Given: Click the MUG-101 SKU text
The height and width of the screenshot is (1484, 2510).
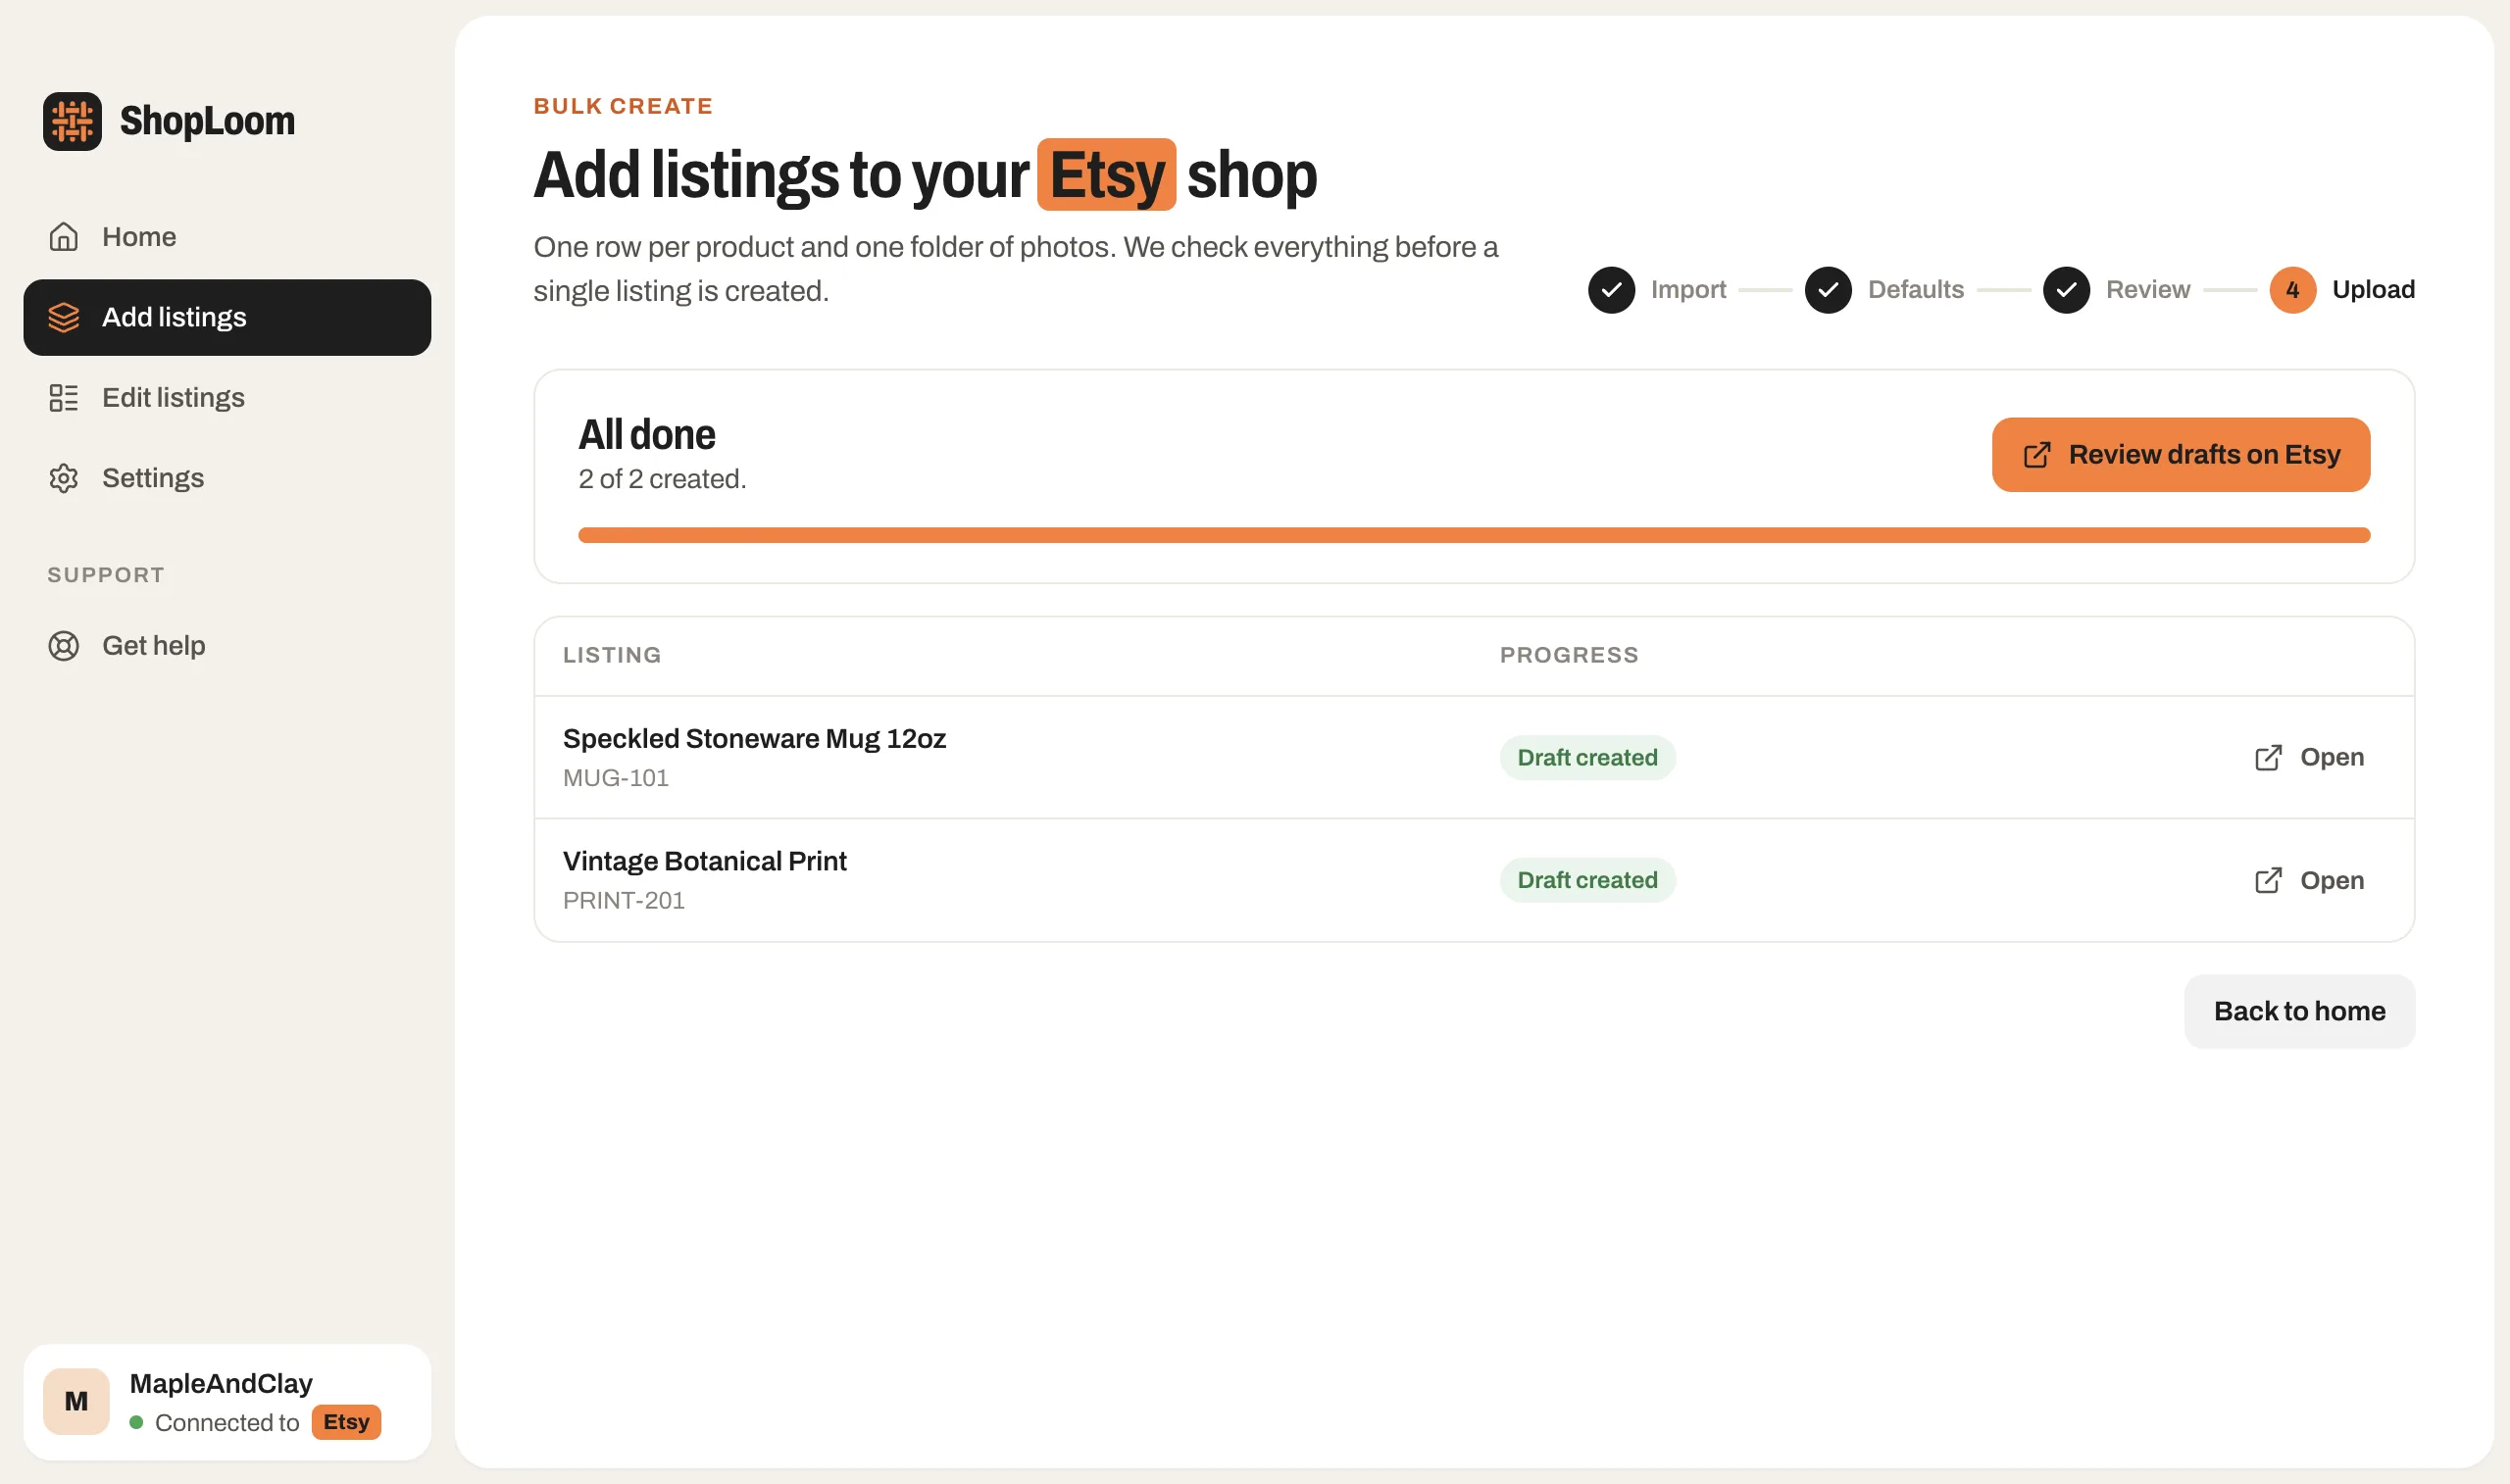Looking at the screenshot, I should tap(615, 778).
